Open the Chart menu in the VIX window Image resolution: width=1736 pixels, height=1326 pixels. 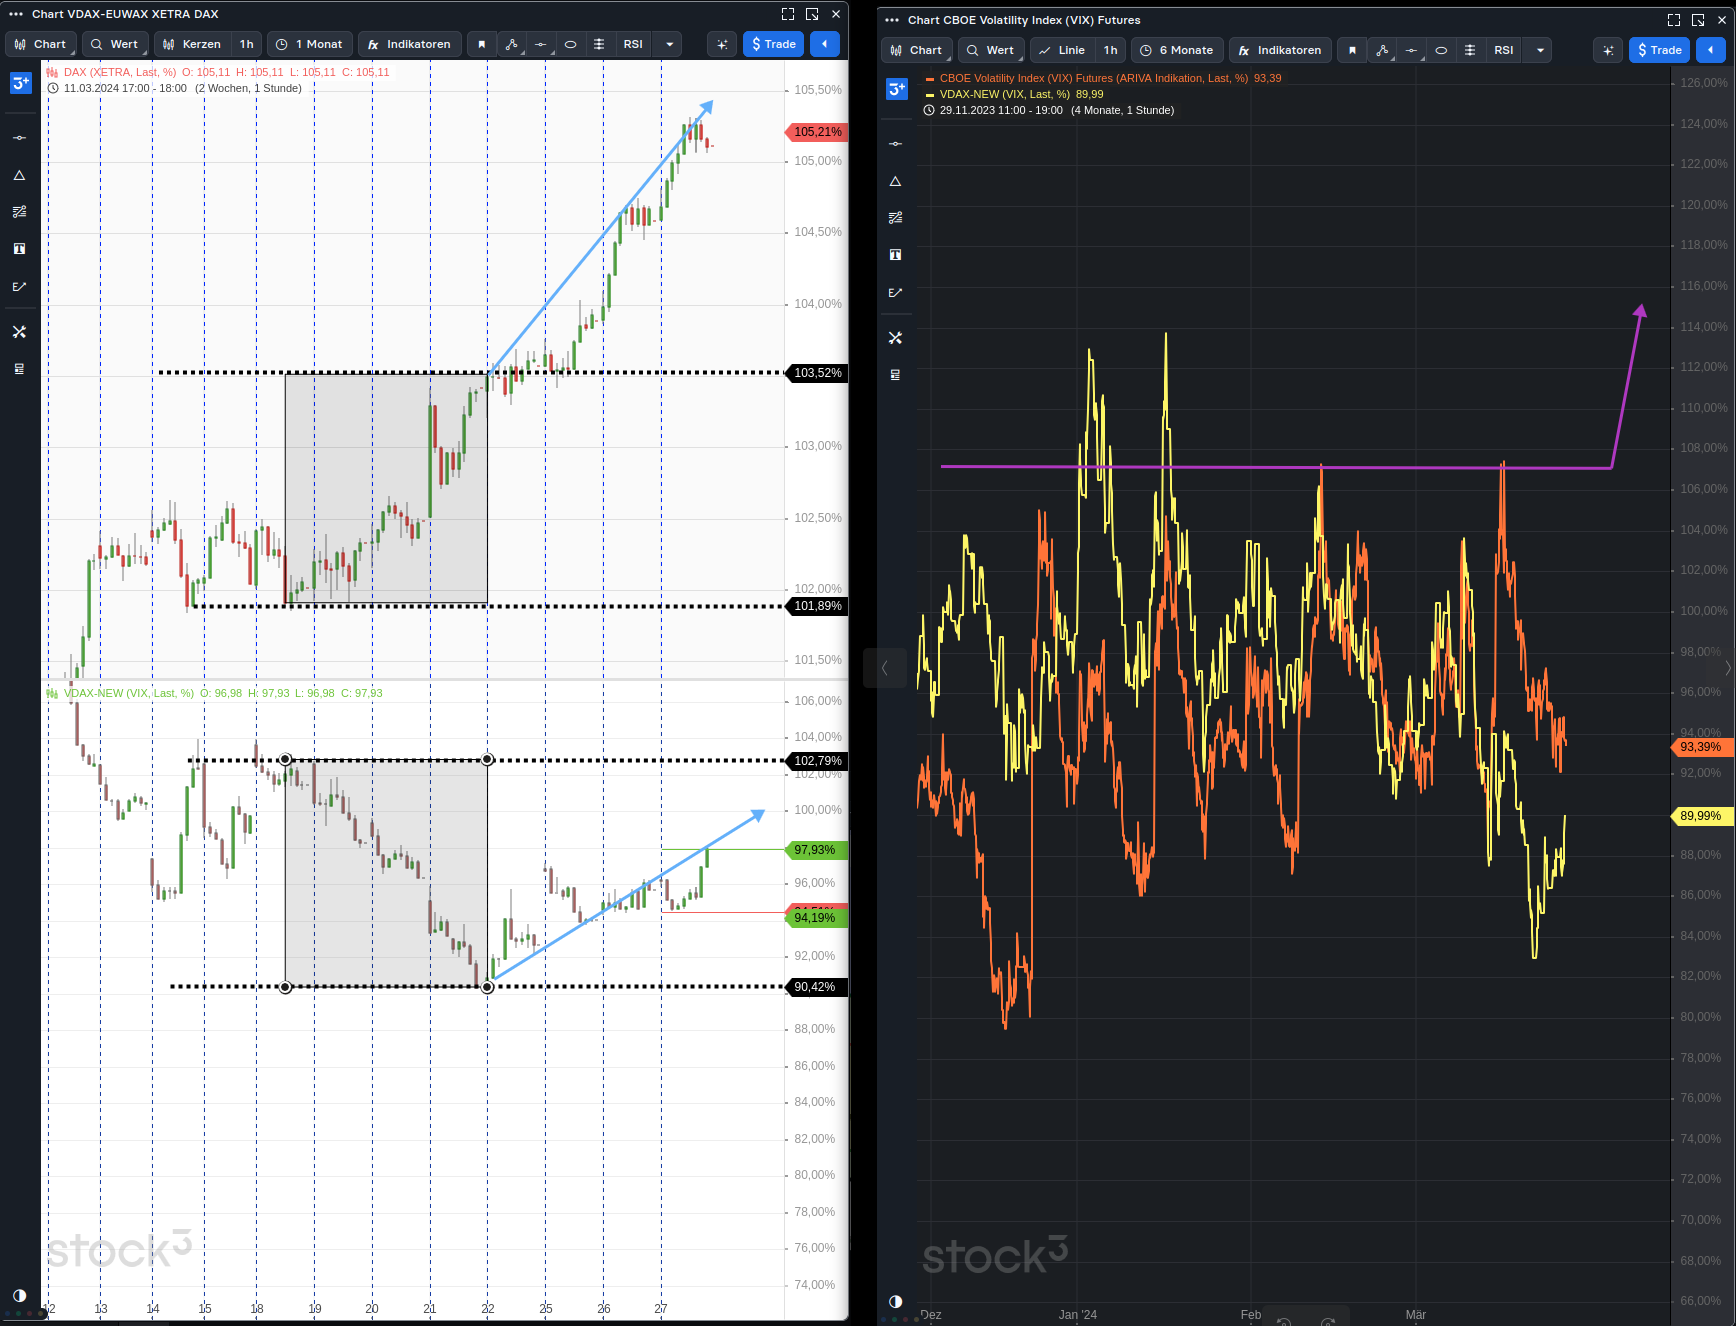click(916, 50)
